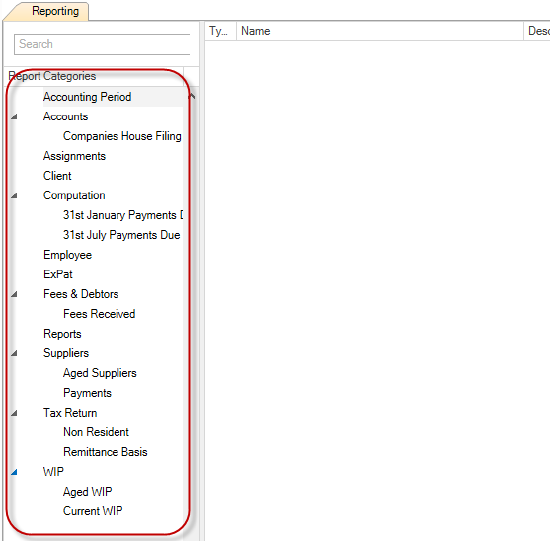Viewport: 550px width, 541px height.
Task: Sort by the Name column header
Action: 380,31
